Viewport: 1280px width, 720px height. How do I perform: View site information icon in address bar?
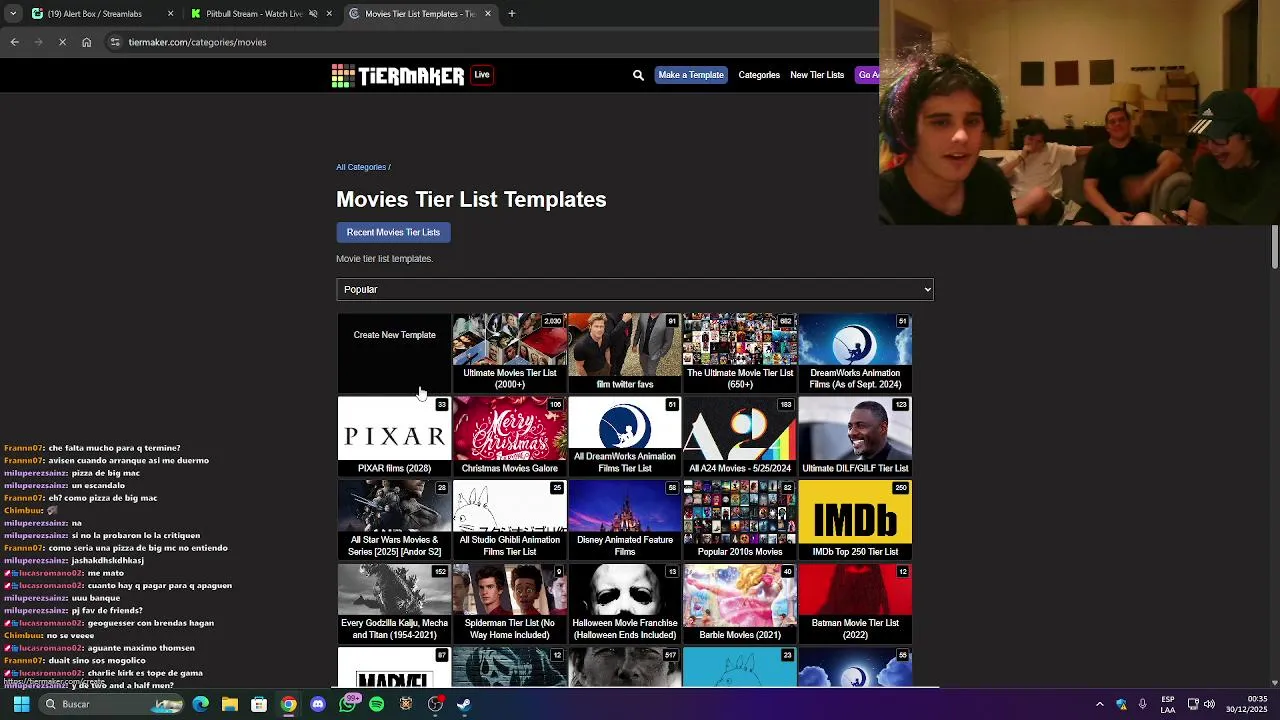pos(115,42)
